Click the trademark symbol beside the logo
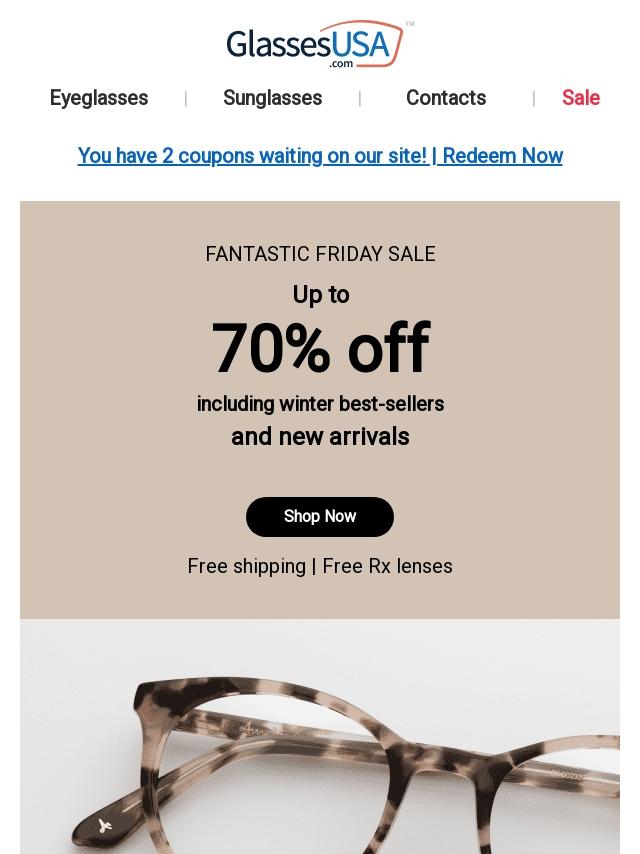 [410, 24]
